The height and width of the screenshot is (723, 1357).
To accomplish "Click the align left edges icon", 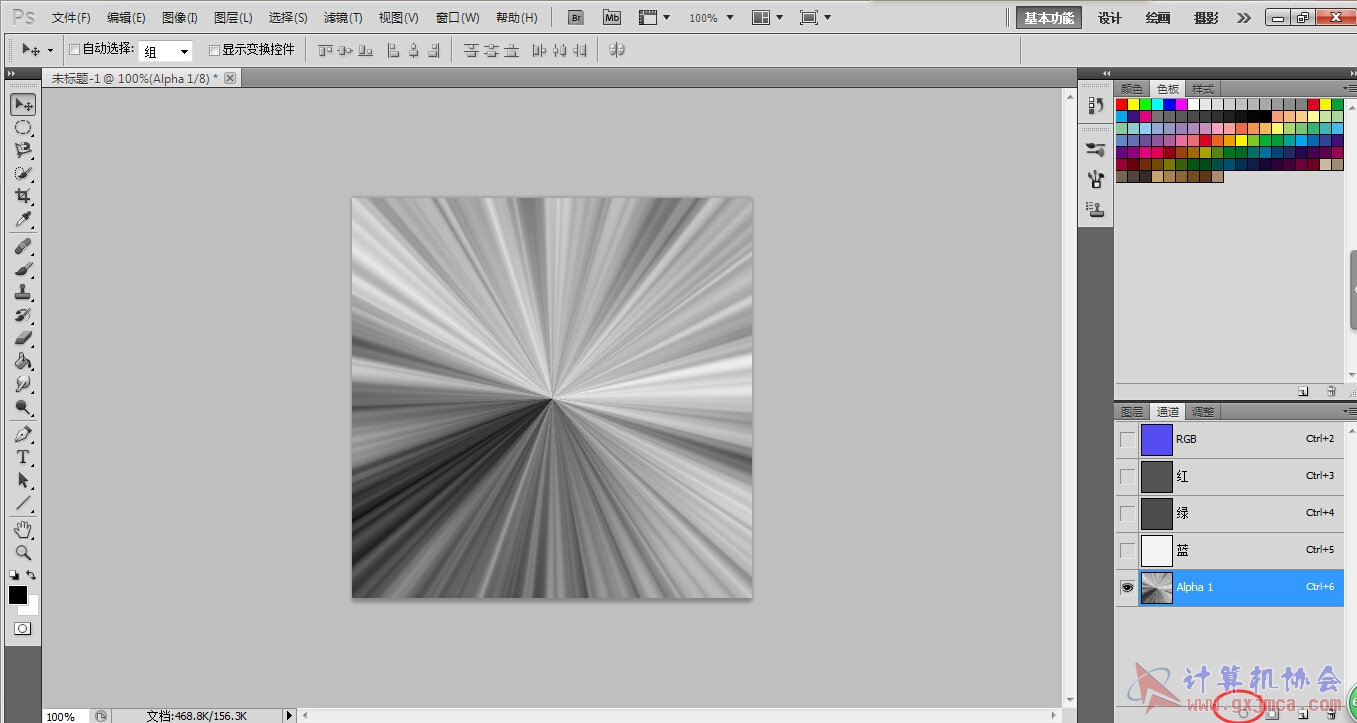I will pyautogui.click(x=393, y=50).
